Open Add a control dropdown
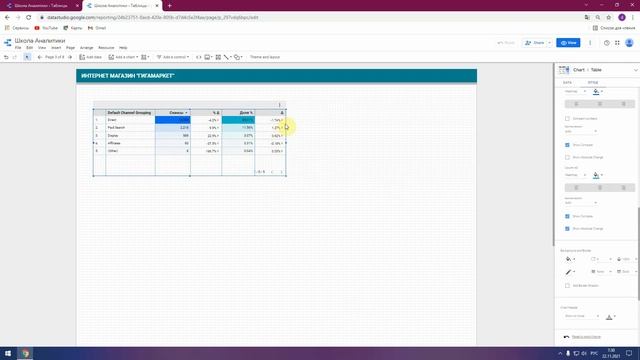Image resolution: width=640 pixels, height=360 pixels. (173, 57)
